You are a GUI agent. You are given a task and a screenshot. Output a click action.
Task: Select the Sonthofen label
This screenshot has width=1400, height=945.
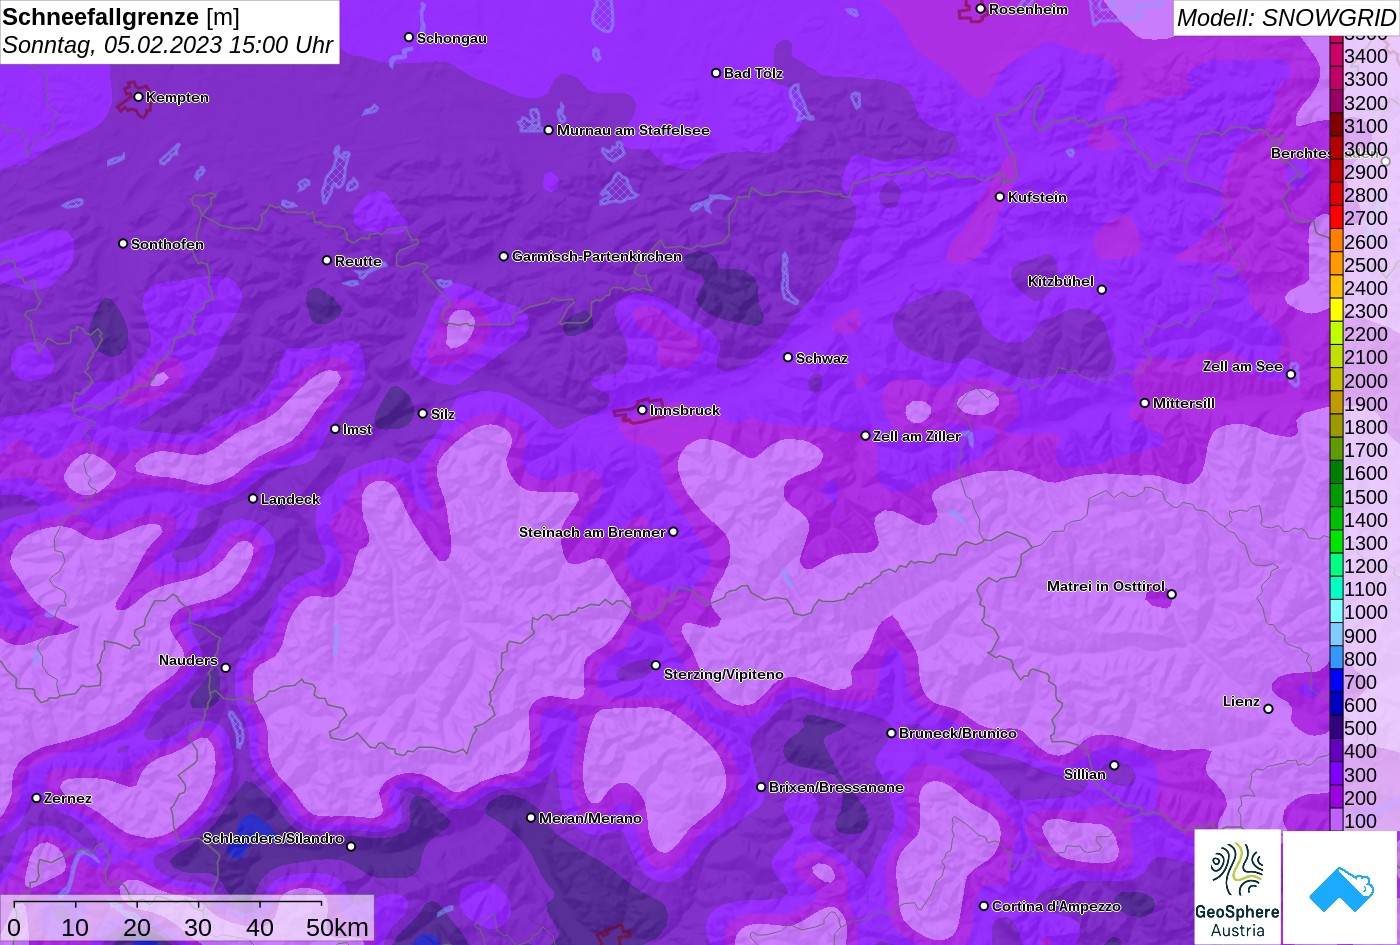pos(167,244)
